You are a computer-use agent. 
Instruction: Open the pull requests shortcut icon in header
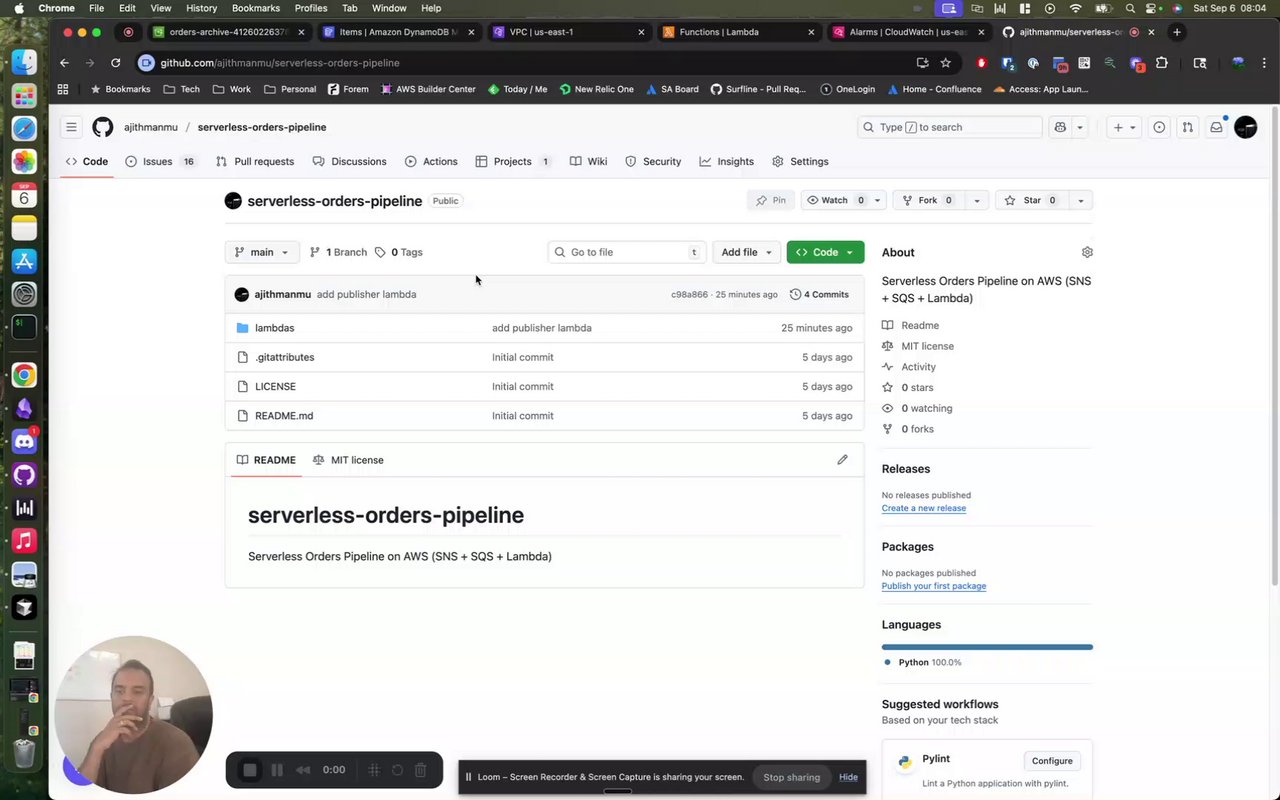pos(1187,127)
